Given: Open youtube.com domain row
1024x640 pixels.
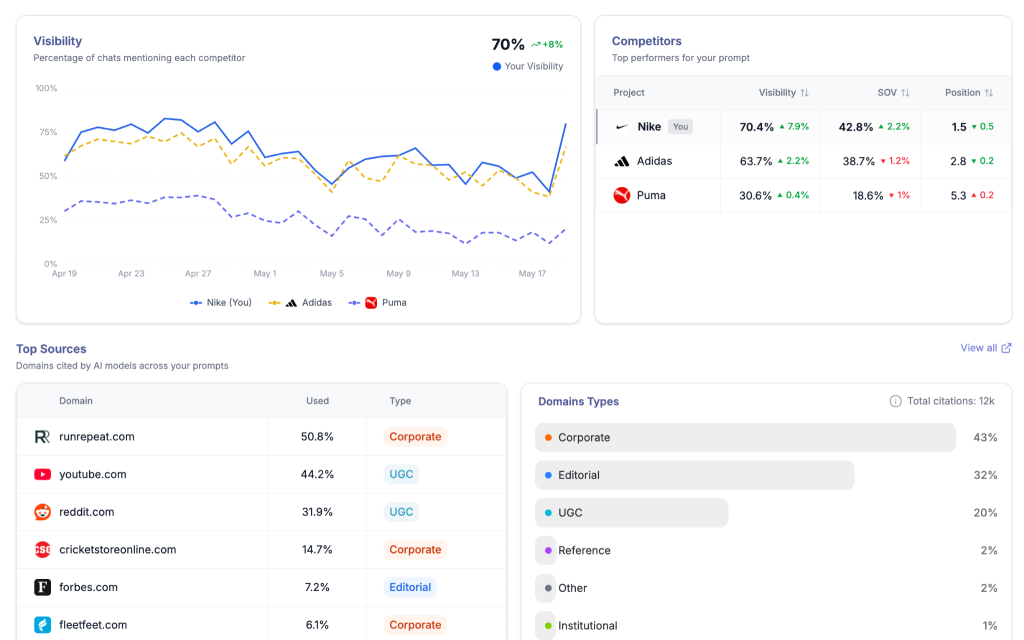Looking at the screenshot, I should 261,474.
